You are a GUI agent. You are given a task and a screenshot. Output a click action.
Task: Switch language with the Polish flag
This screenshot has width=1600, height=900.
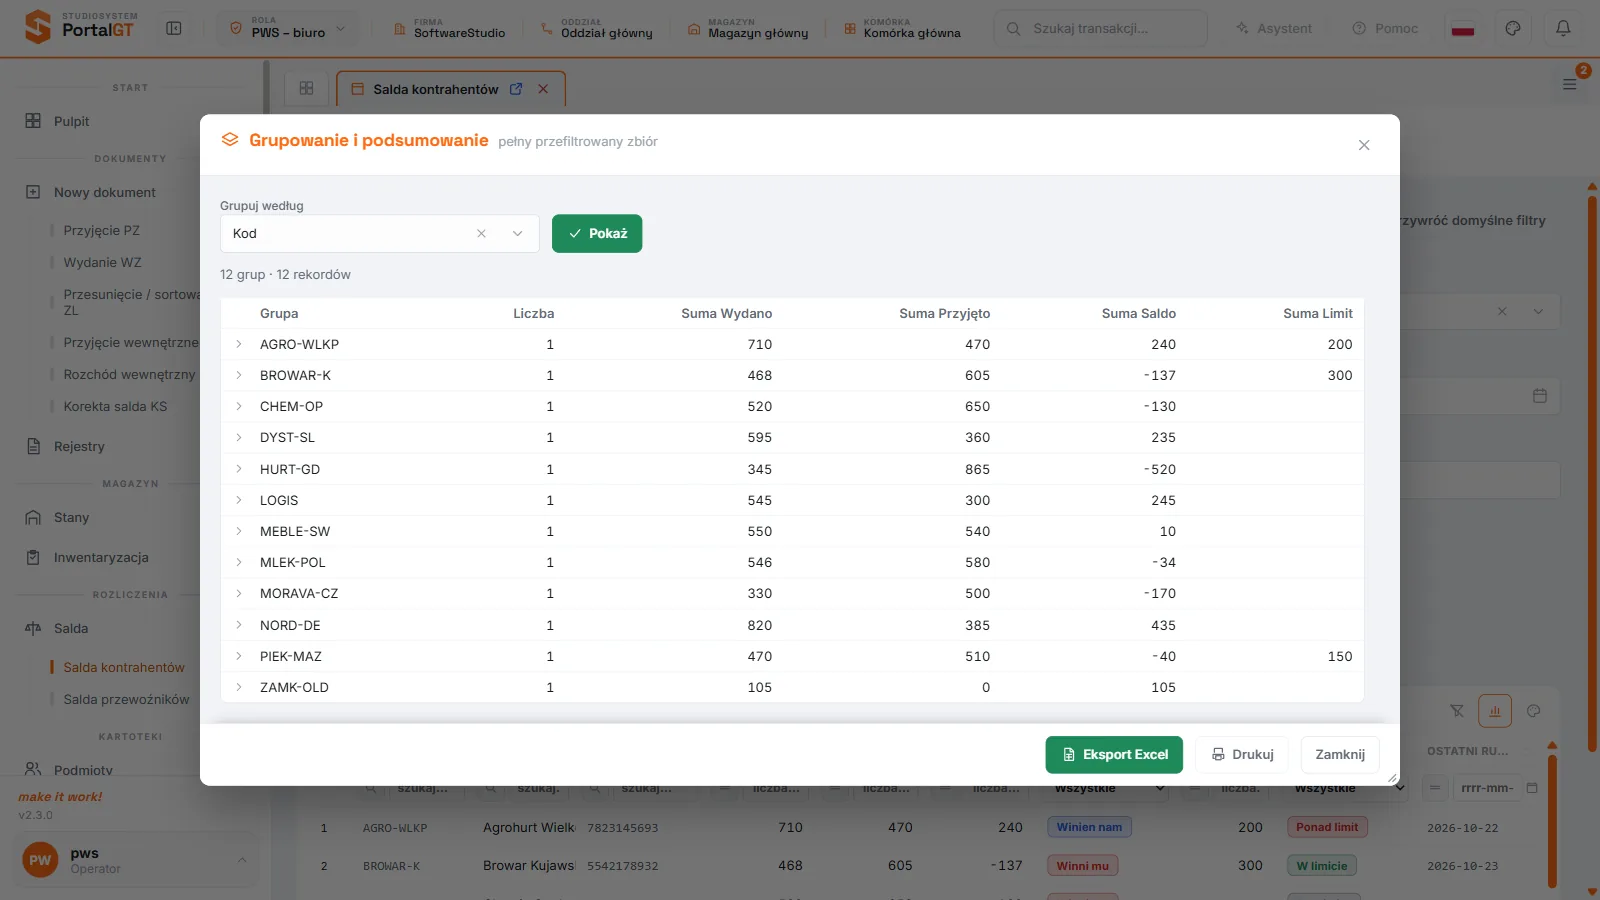pyautogui.click(x=1463, y=29)
